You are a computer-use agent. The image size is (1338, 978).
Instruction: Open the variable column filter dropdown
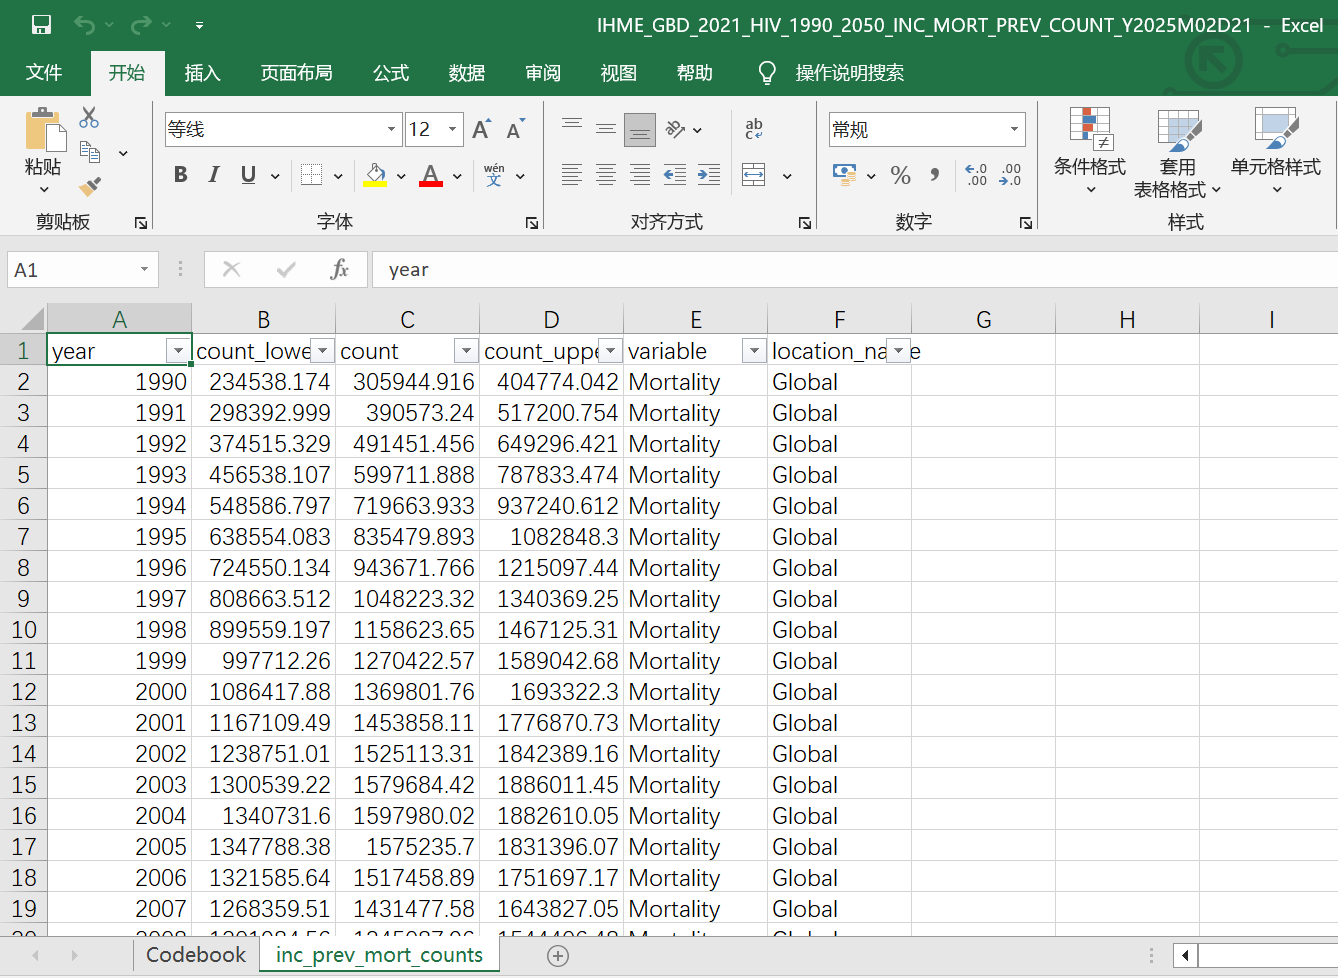click(754, 351)
